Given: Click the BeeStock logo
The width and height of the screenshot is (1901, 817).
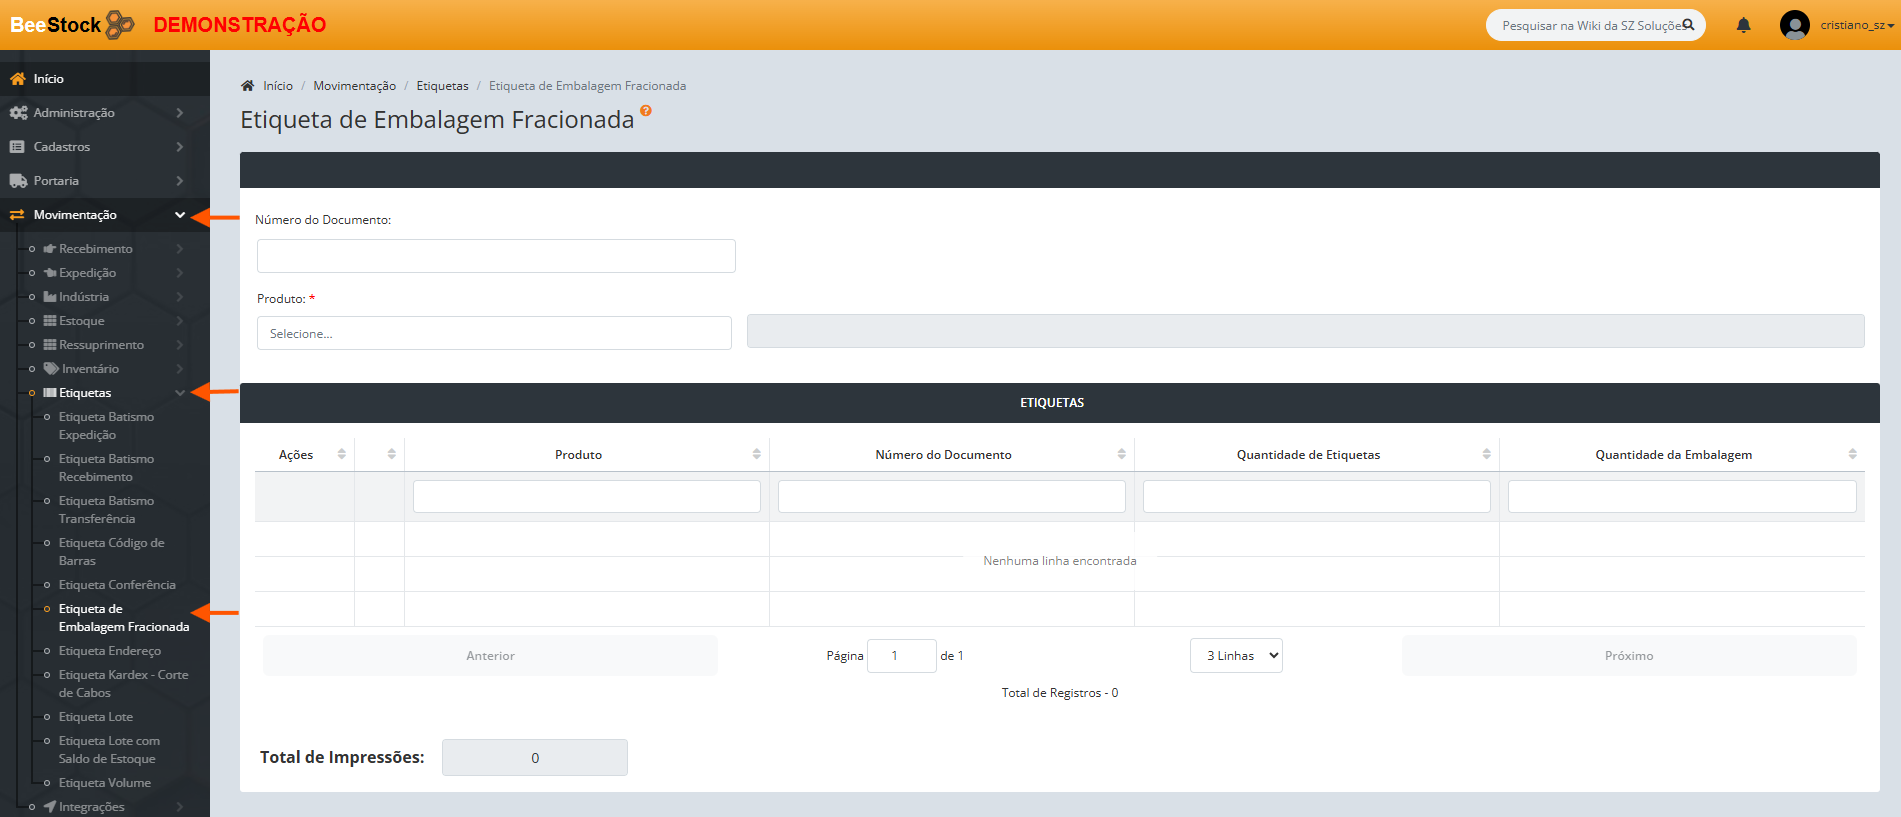Looking at the screenshot, I should point(71,25).
